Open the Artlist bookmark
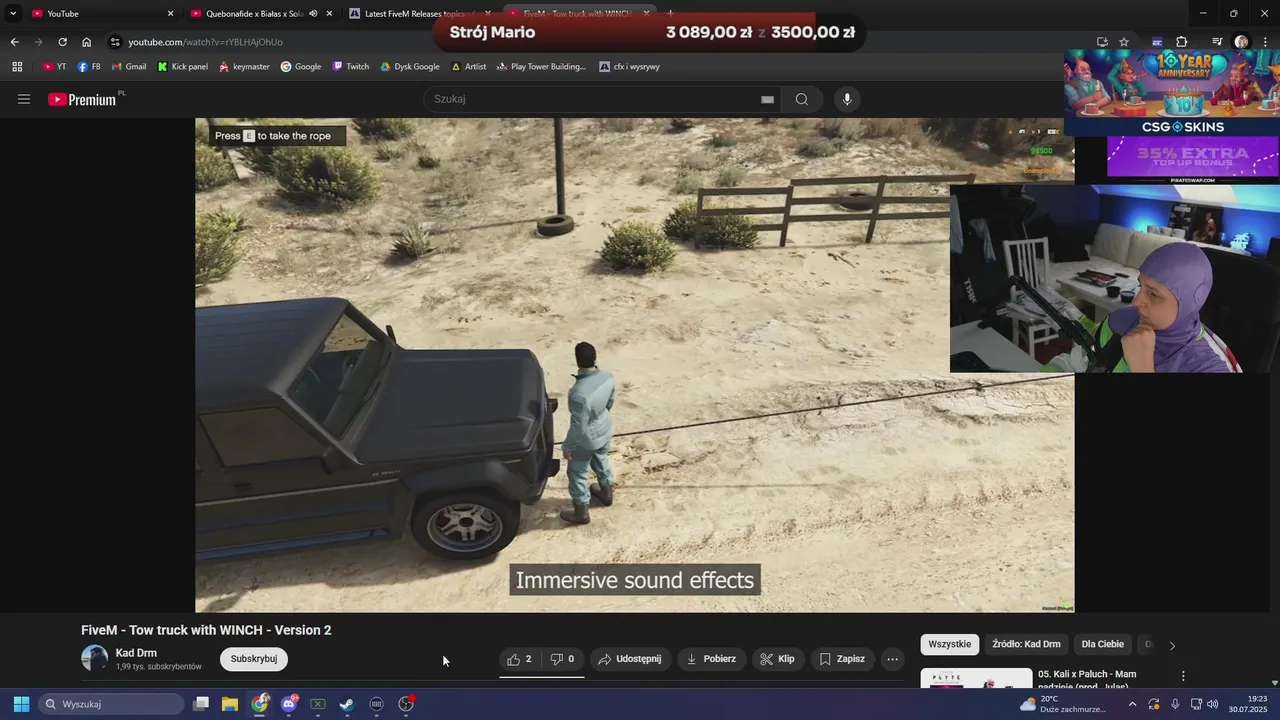This screenshot has width=1280, height=720. click(x=469, y=67)
